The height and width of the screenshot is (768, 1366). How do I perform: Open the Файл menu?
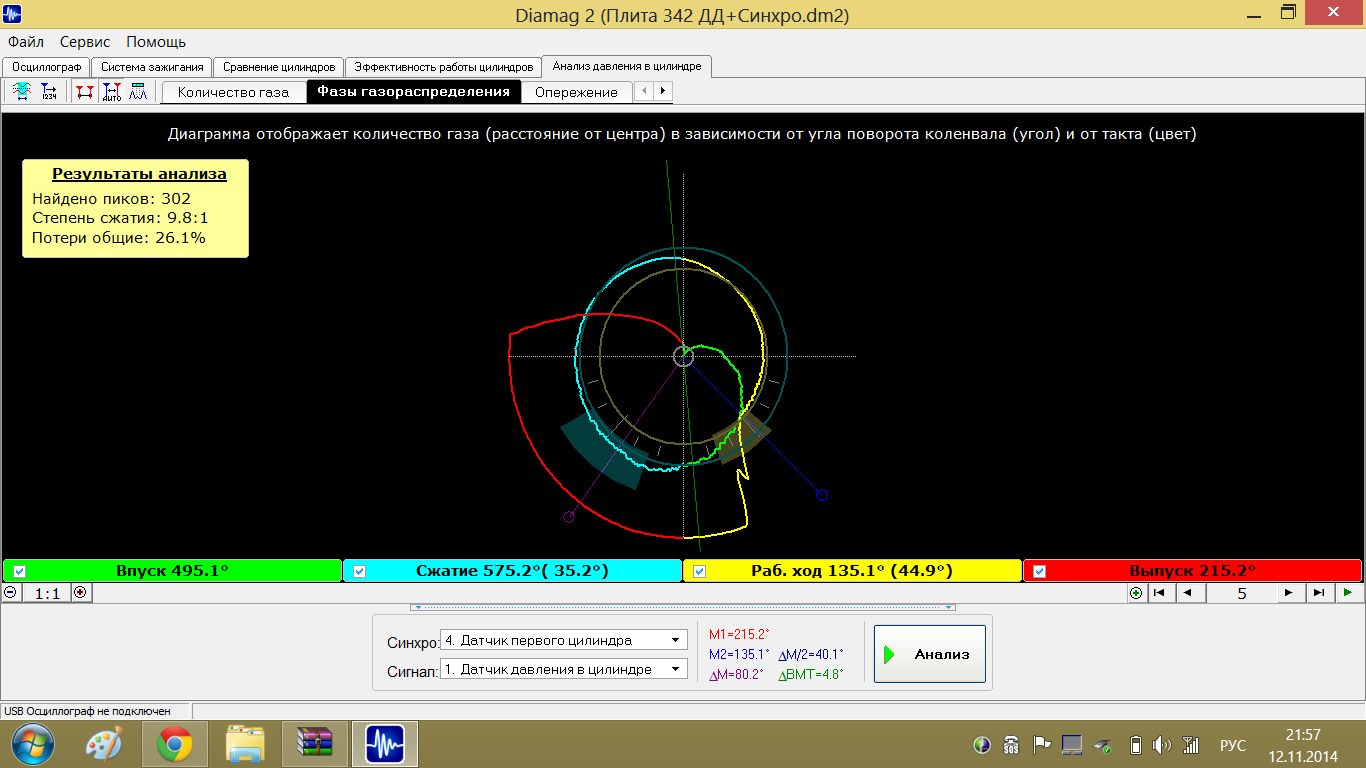point(26,42)
